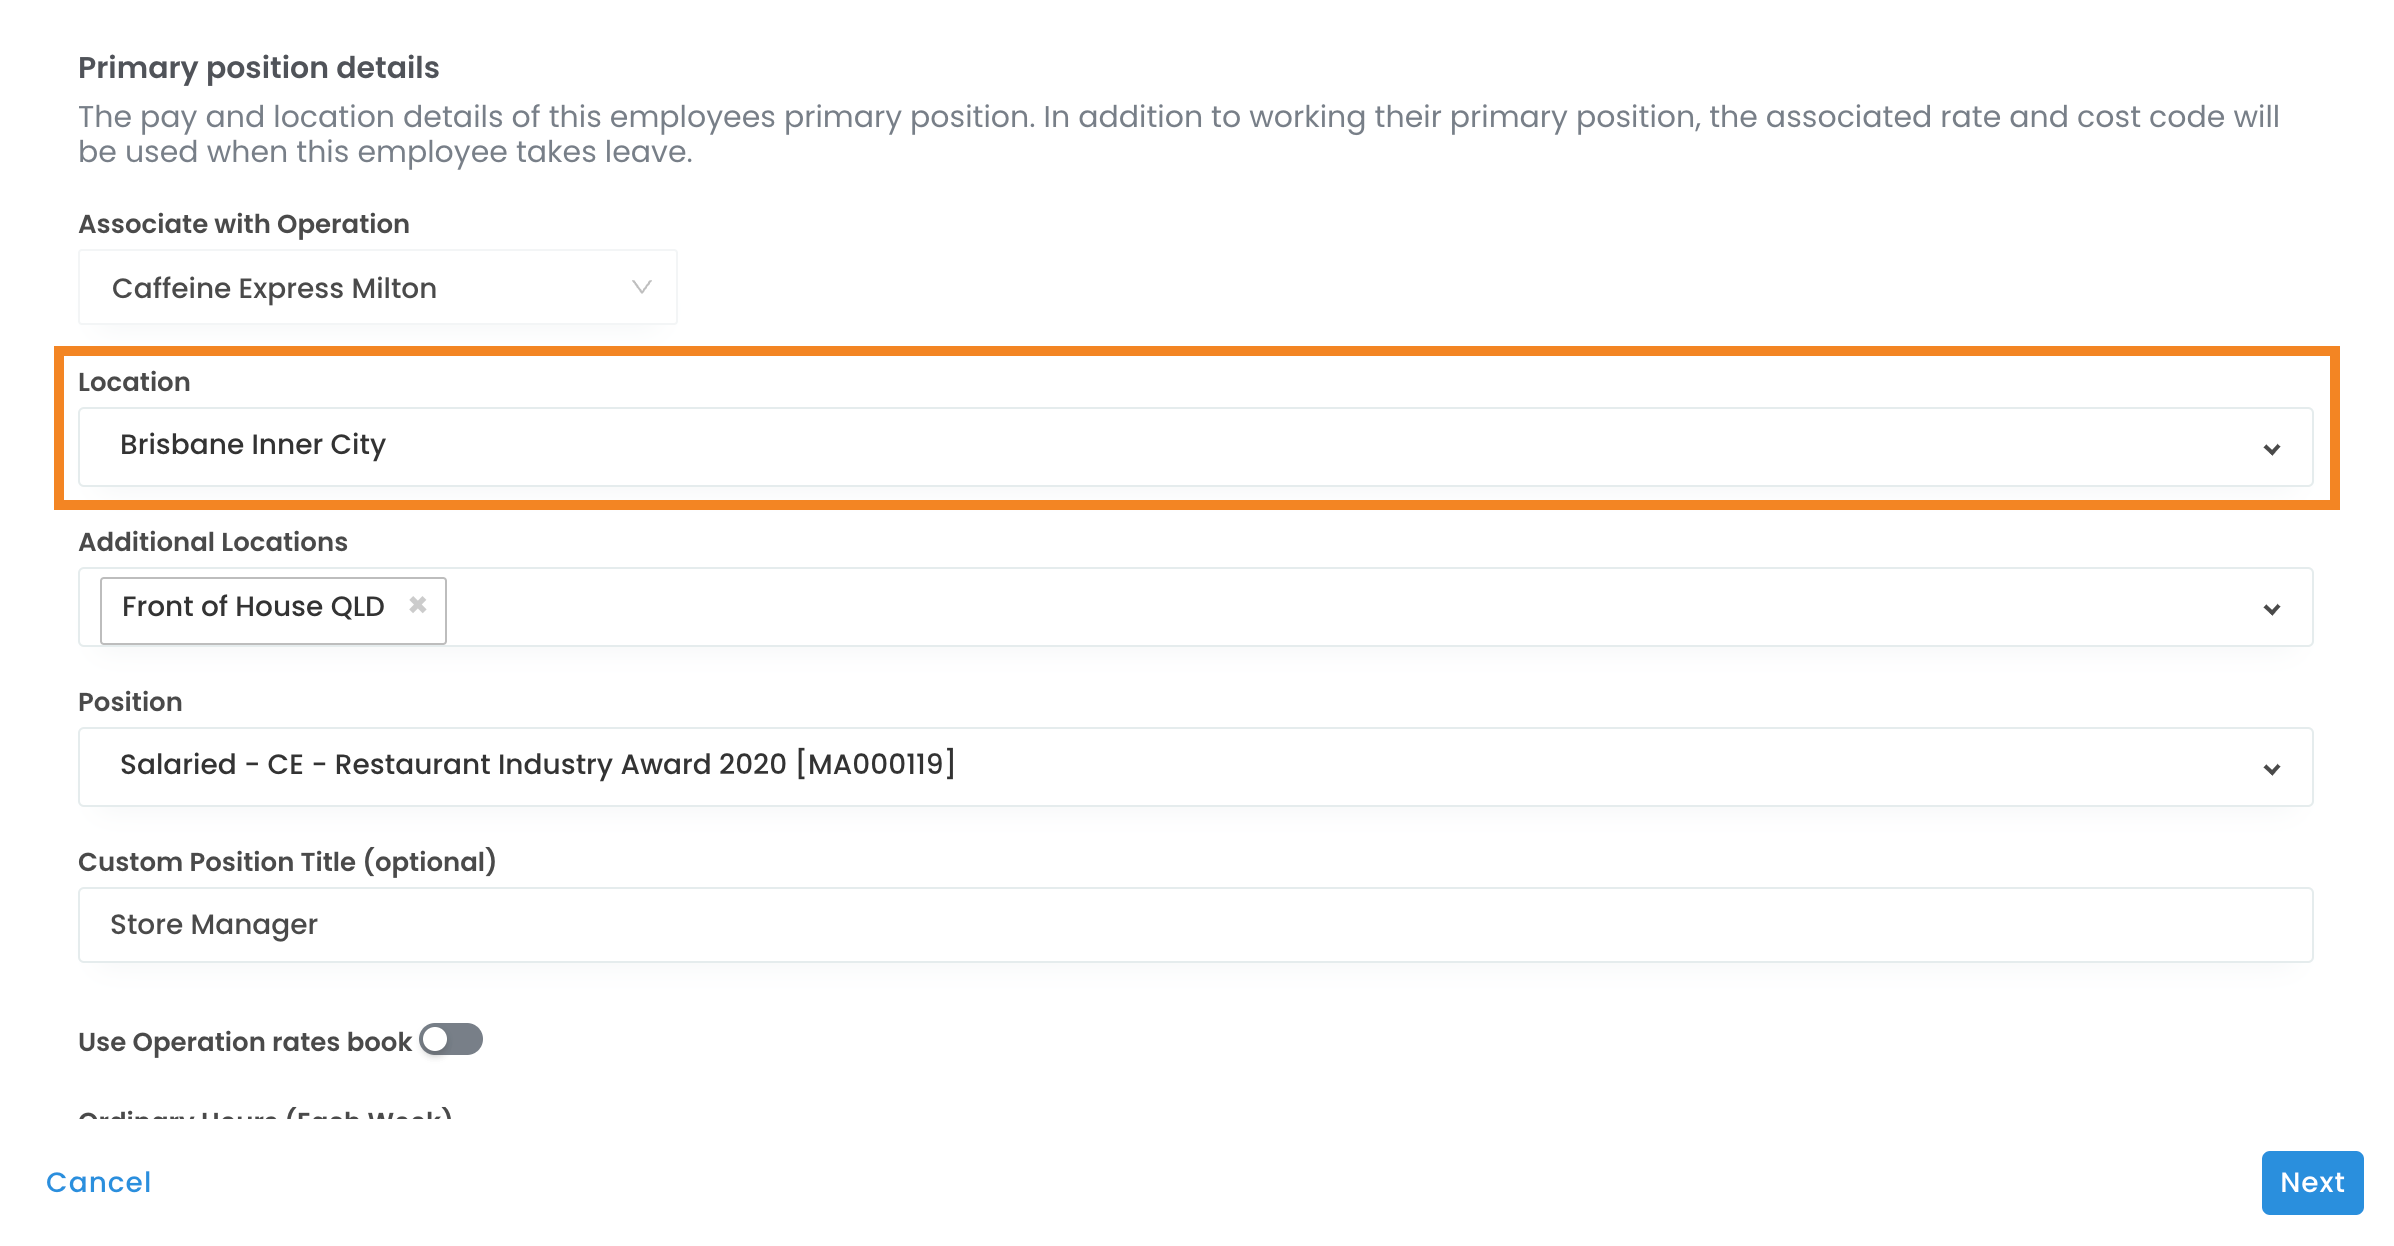
Task: Toggle Use Operation rates book switch
Action: coord(451,1040)
